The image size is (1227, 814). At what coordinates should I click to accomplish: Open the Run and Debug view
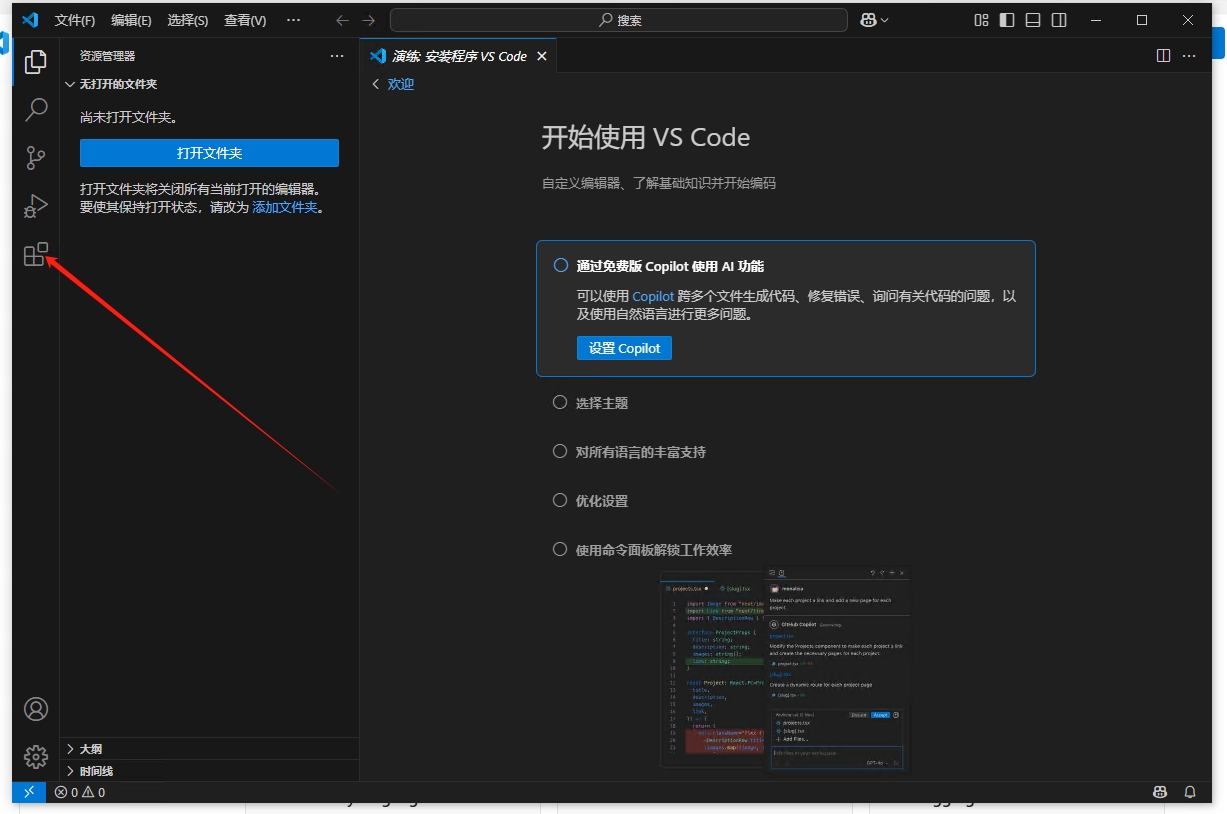(36, 206)
